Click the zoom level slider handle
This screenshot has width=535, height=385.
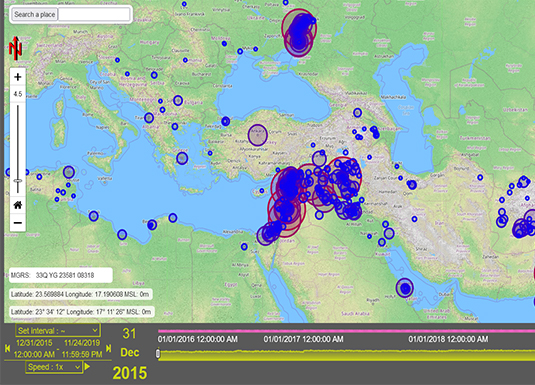tap(18, 181)
